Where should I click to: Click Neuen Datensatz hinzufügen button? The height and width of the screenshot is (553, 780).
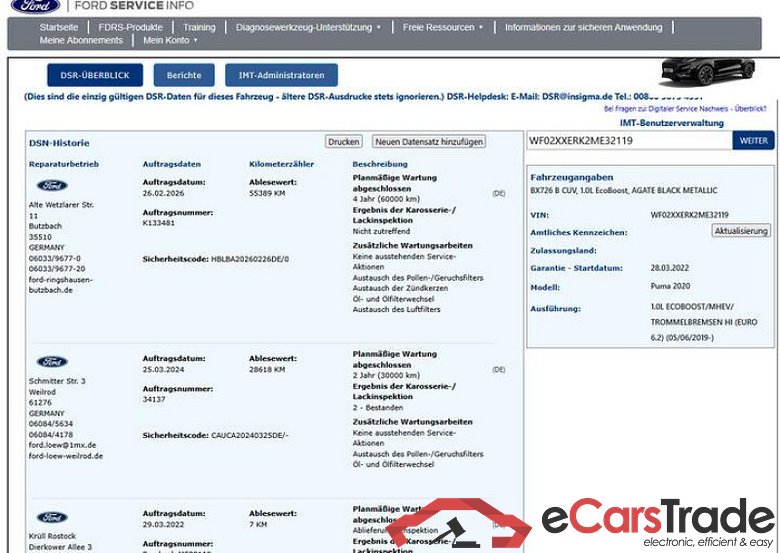pos(429,142)
